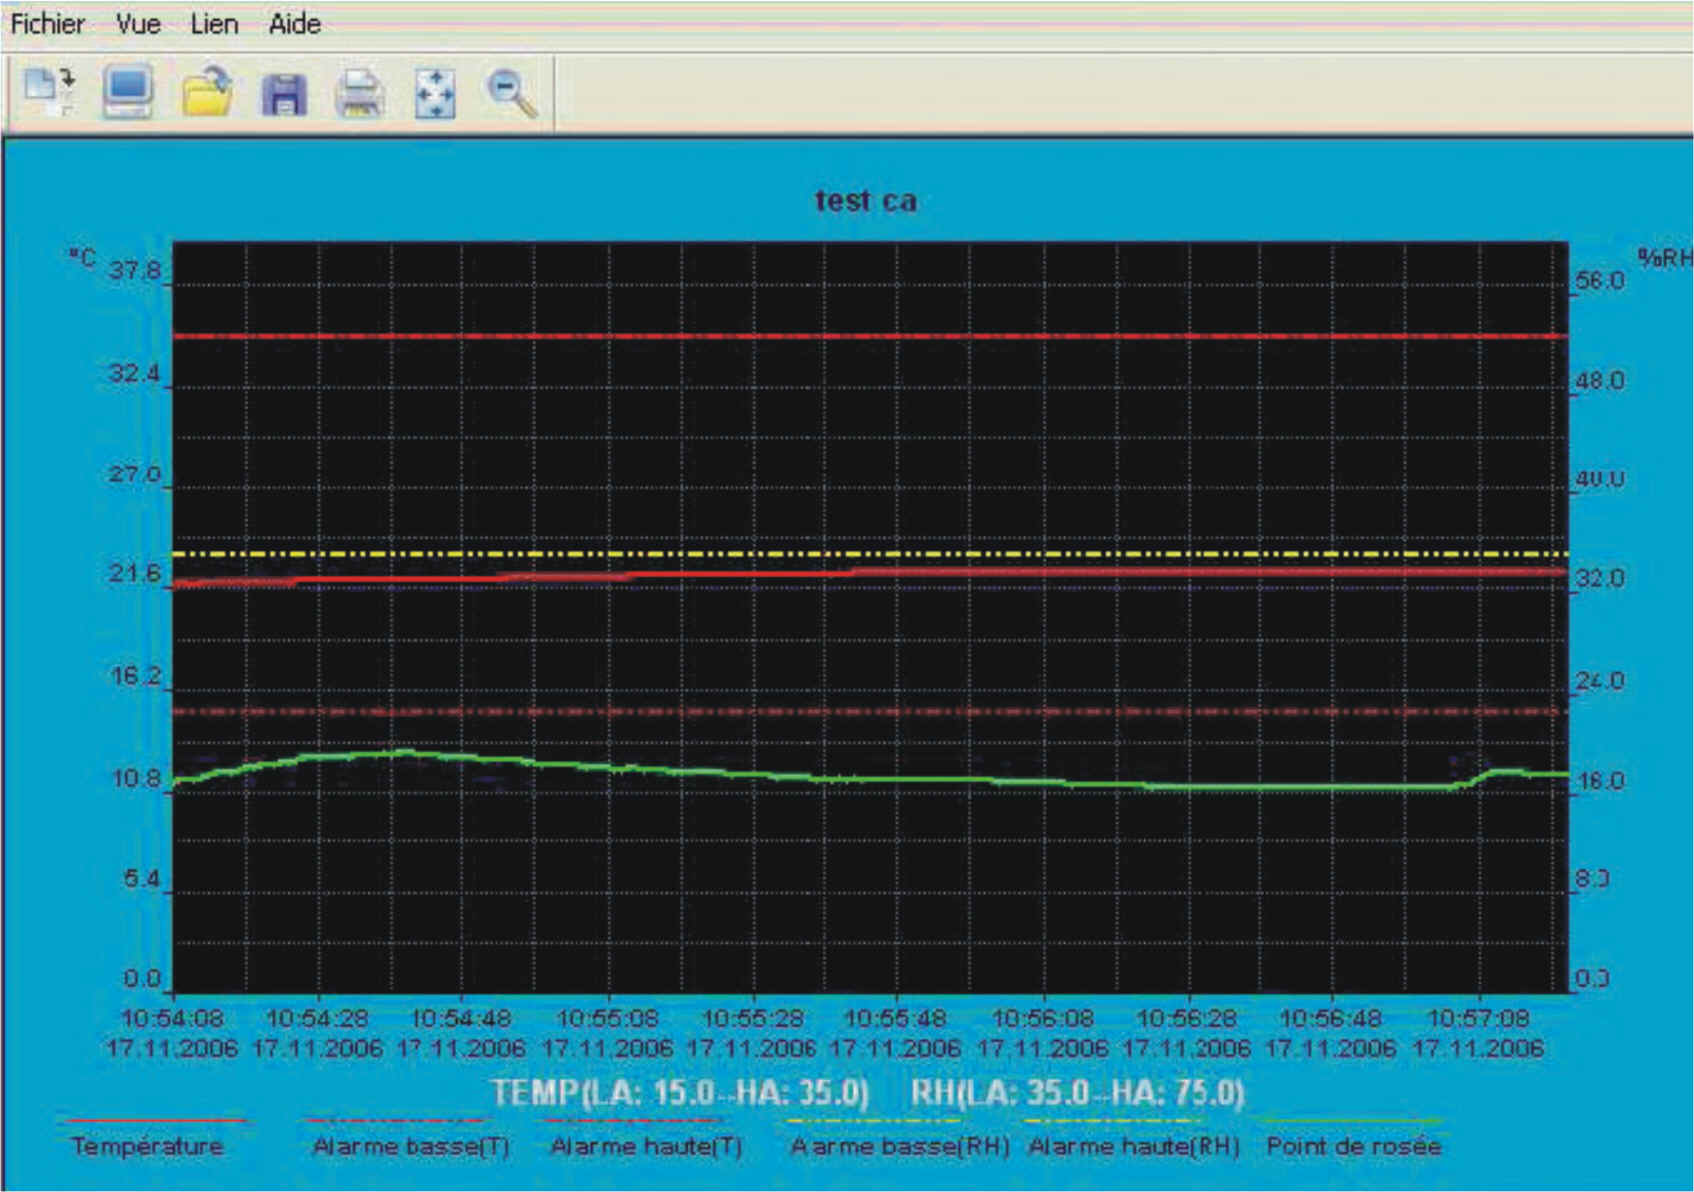Toggle the Alarme basse(T) legend entry

pyautogui.click(x=411, y=1146)
